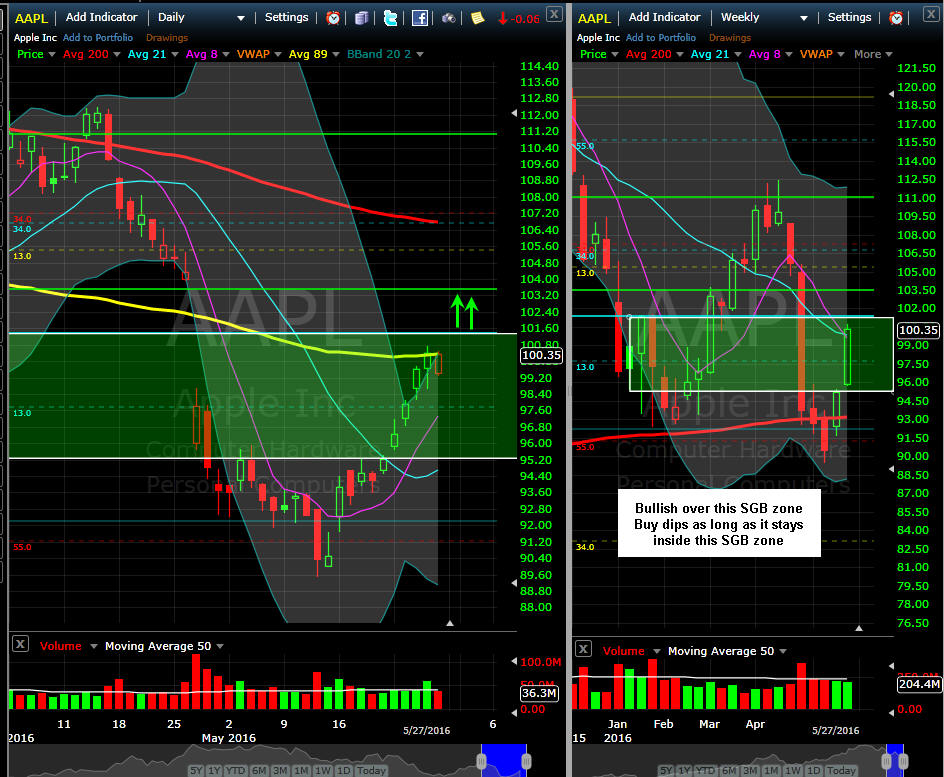Select 6M range in Weekly chart
This screenshot has width=944, height=777.
[x=728, y=770]
